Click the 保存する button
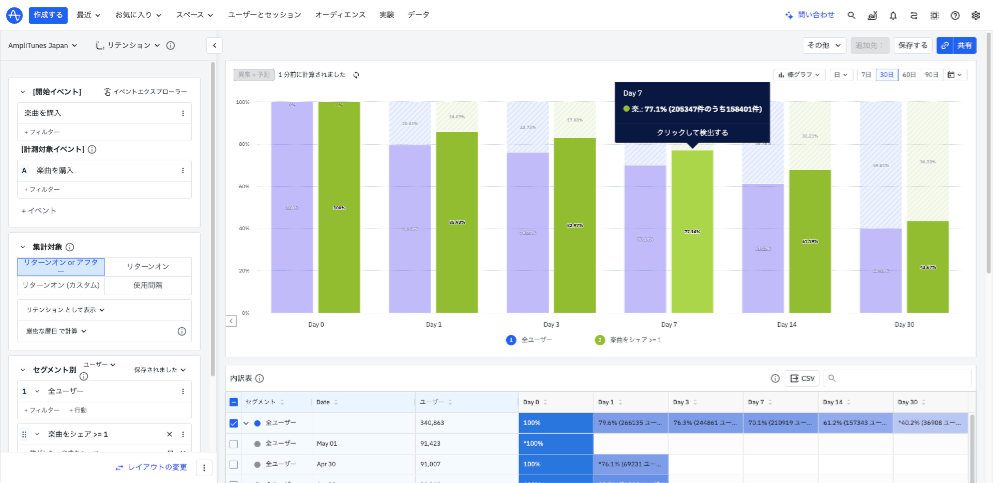Image resolution: width=993 pixels, height=483 pixels. coord(912,45)
